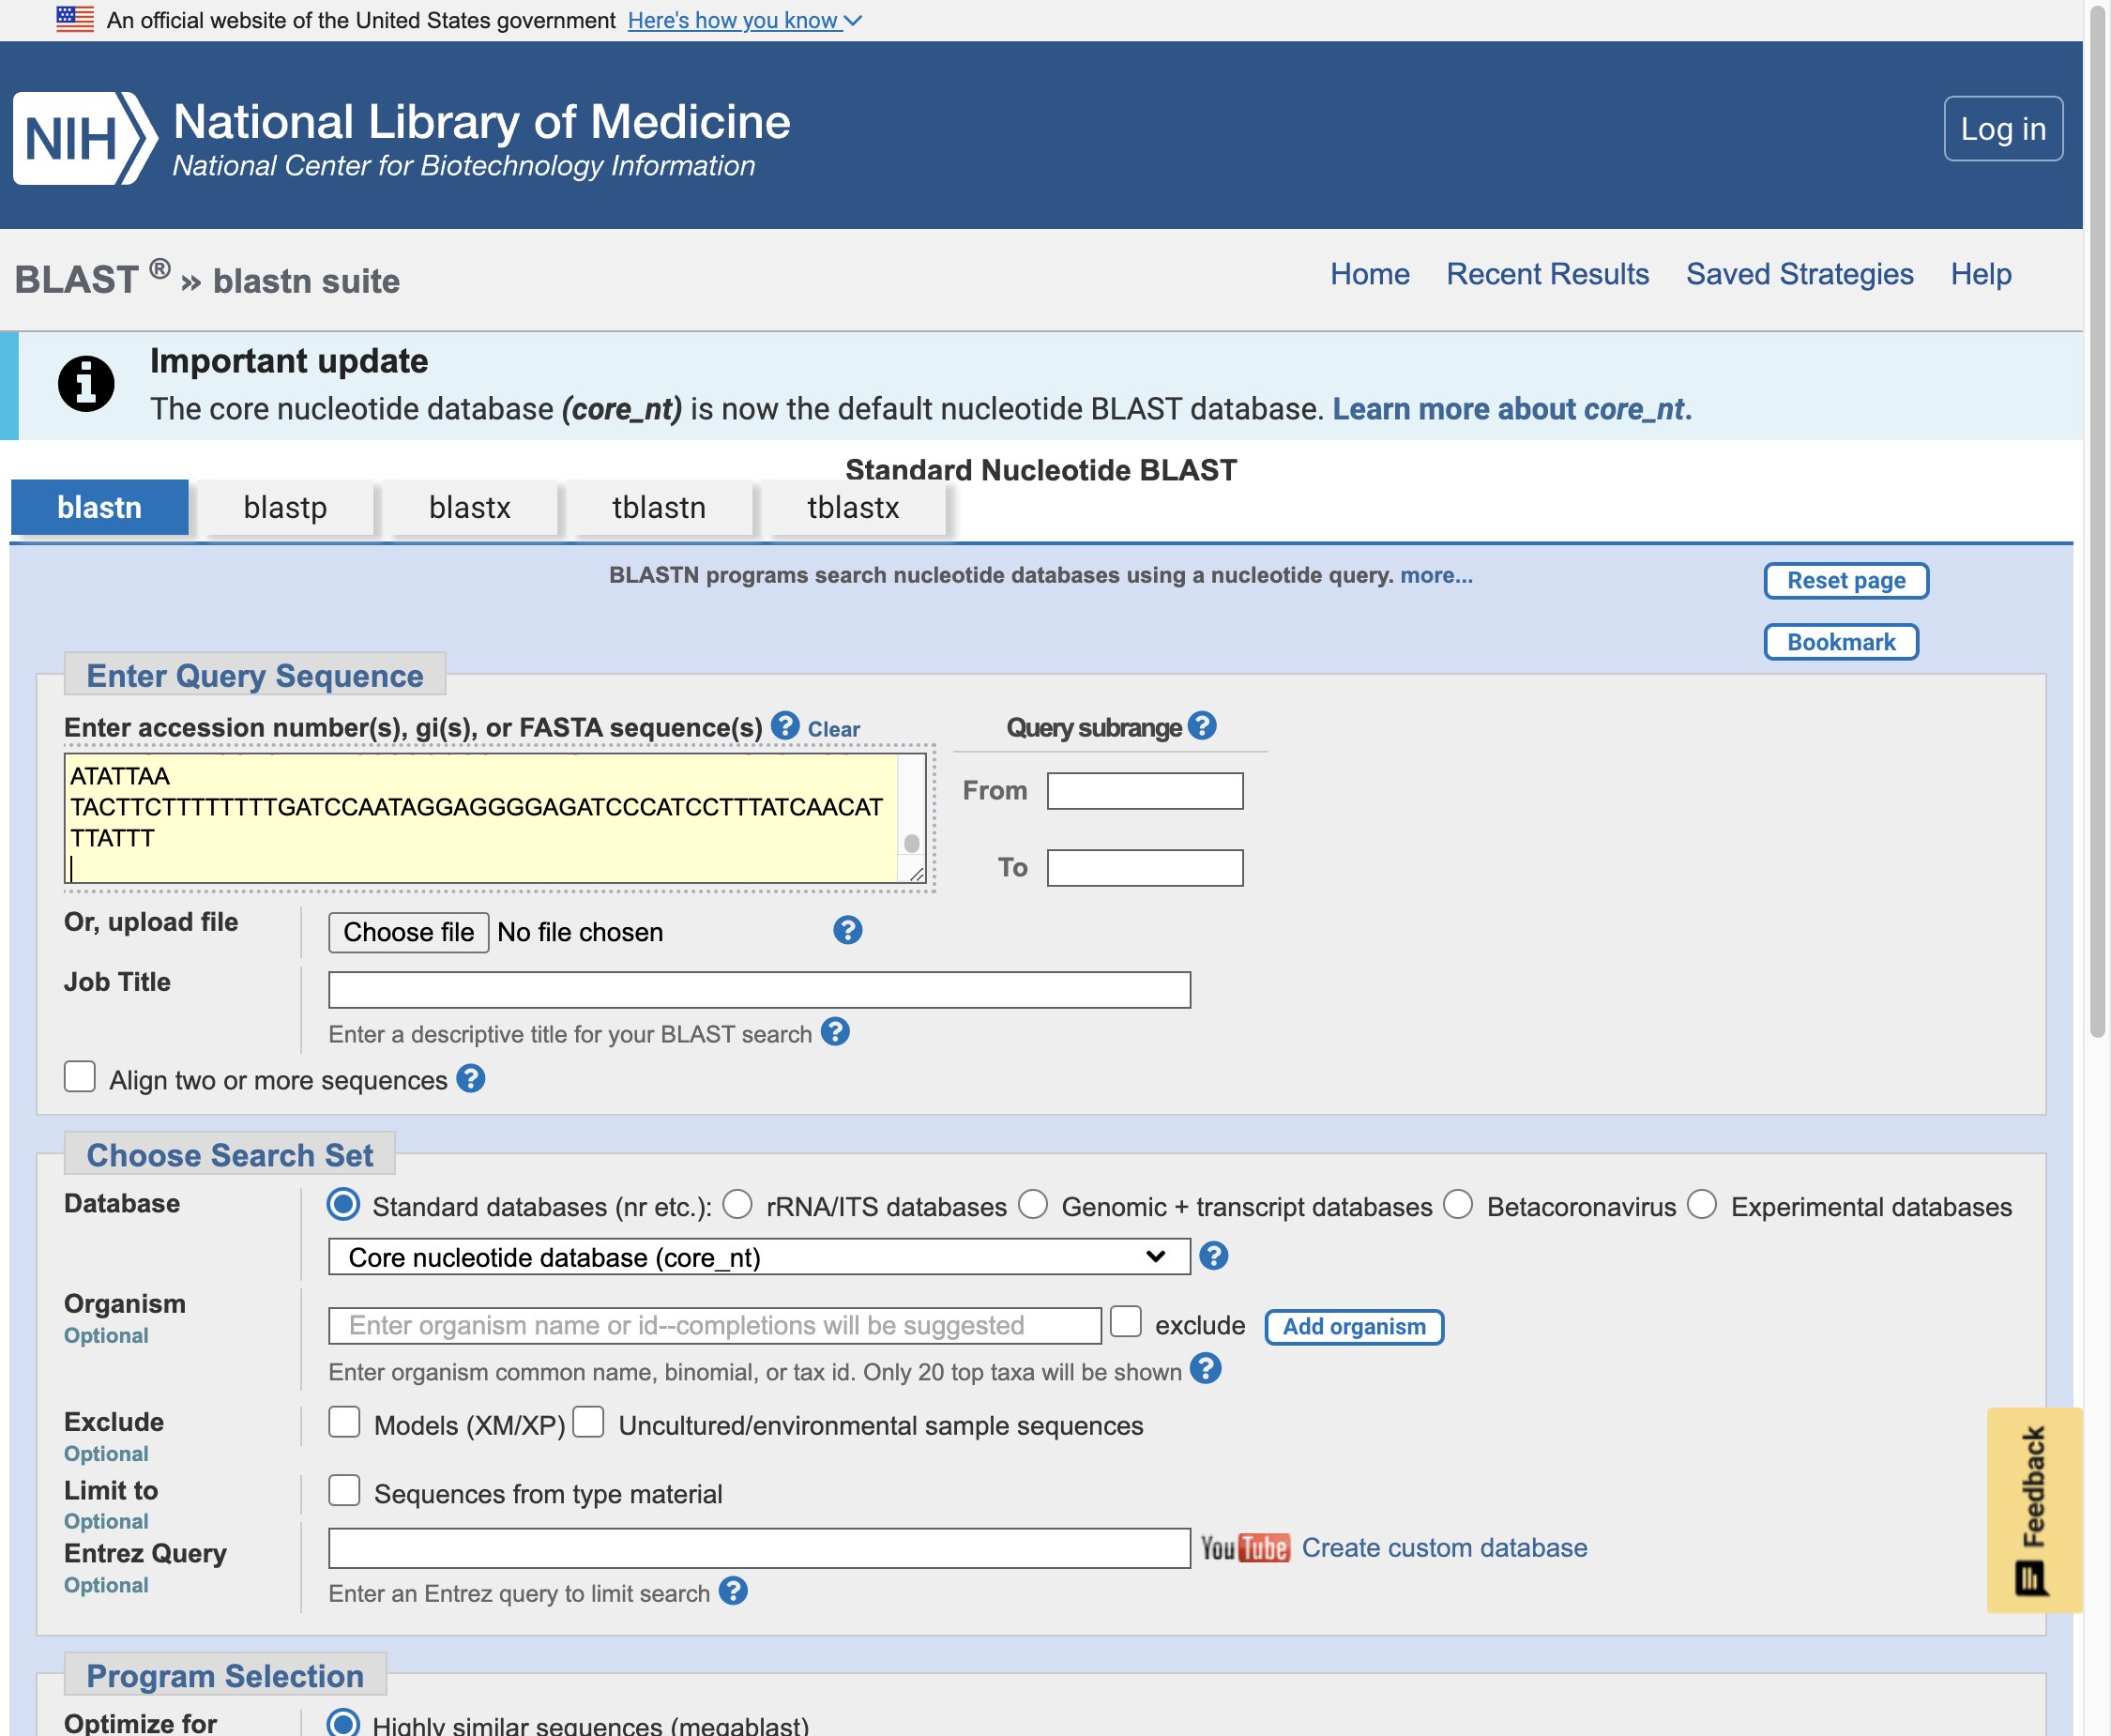Click the help icon beside upload file
The width and height of the screenshot is (2111, 1736).
pyautogui.click(x=847, y=931)
